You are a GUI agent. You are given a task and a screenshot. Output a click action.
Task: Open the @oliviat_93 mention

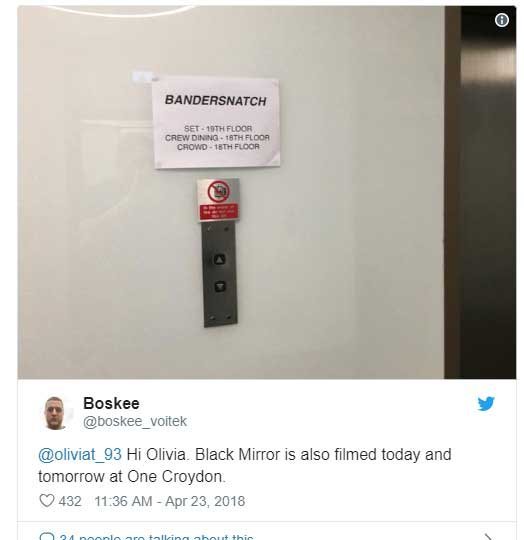pos(80,454)
